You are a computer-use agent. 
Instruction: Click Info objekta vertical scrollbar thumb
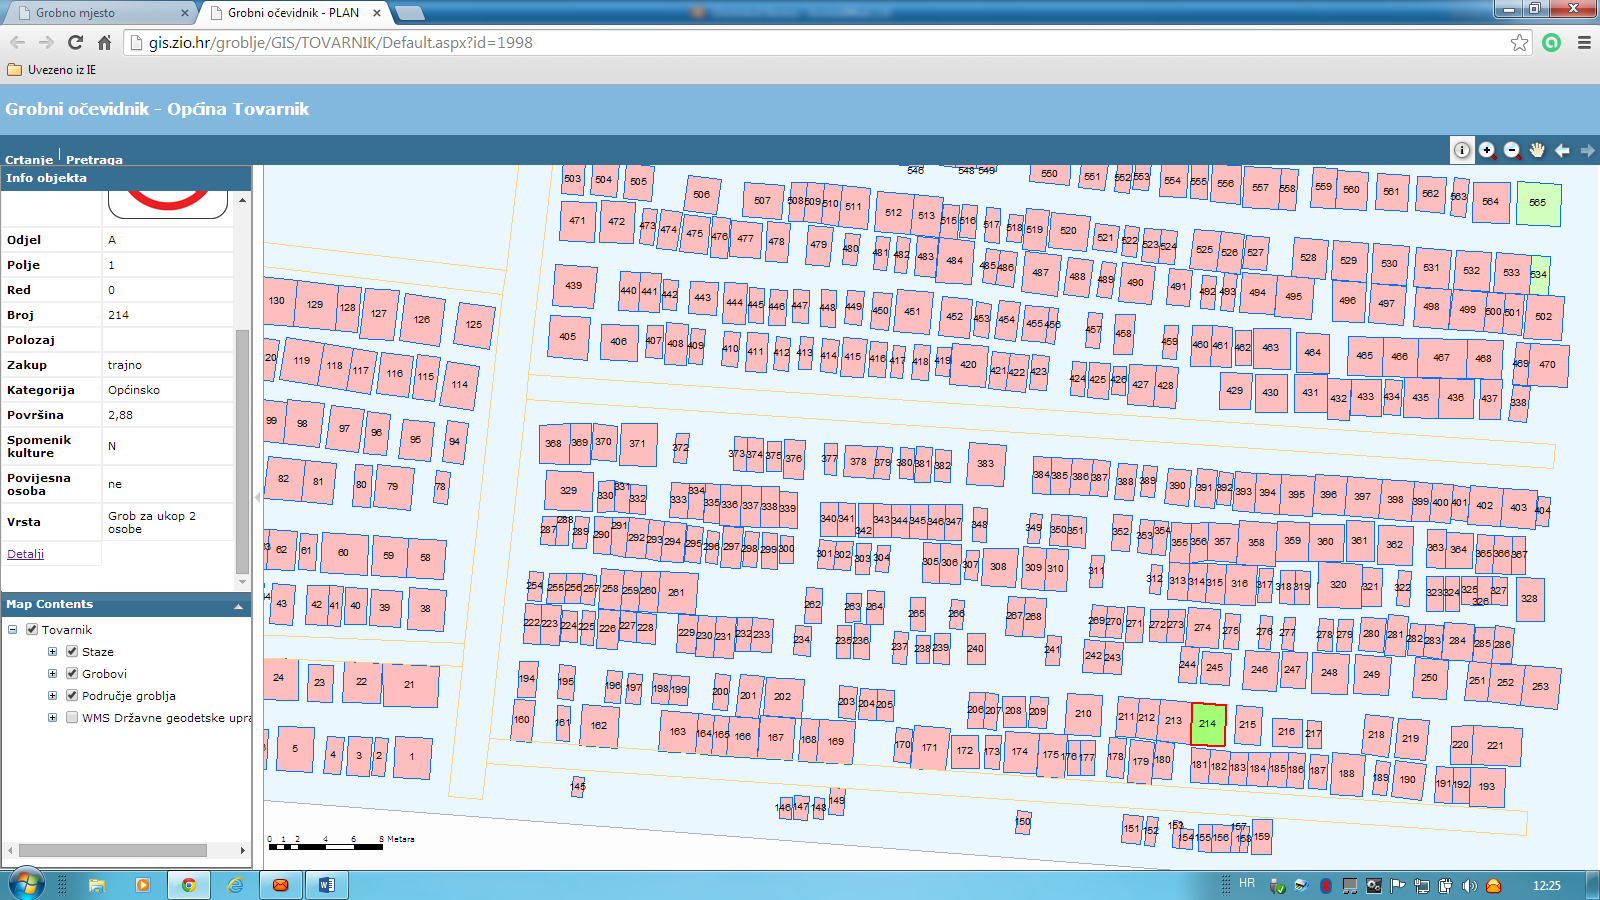[x=242, y=450]
